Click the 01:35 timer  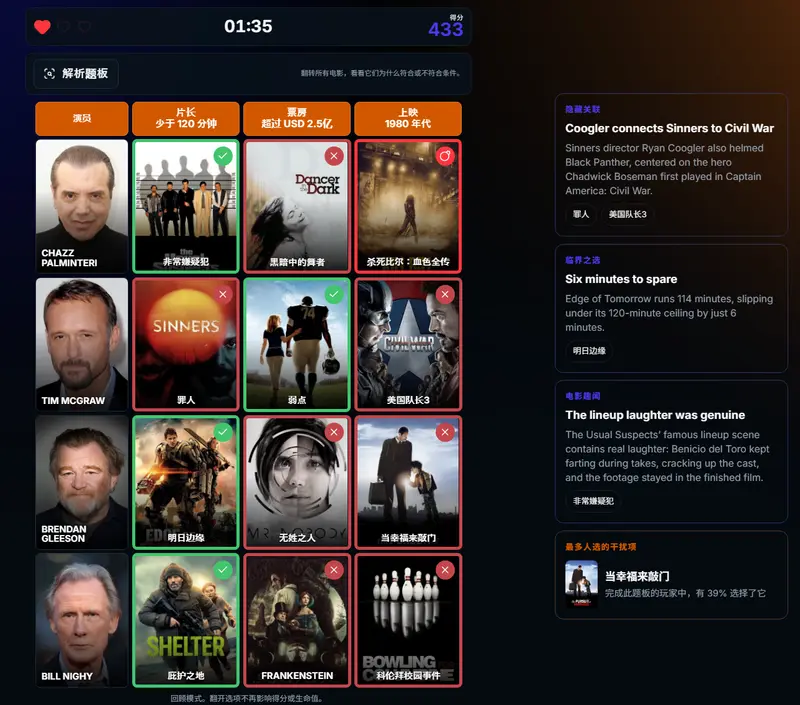pos(248,26)
